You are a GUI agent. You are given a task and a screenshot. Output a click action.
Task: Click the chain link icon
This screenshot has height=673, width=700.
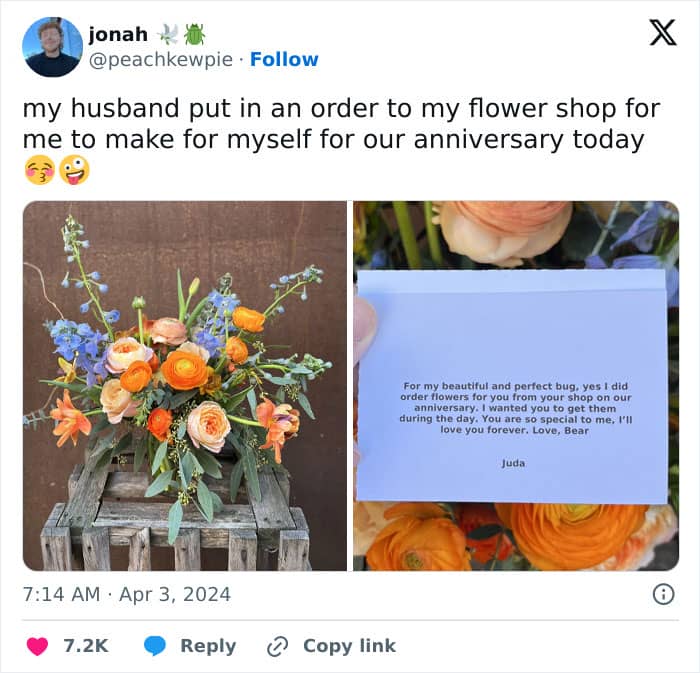tap(277, 646)
